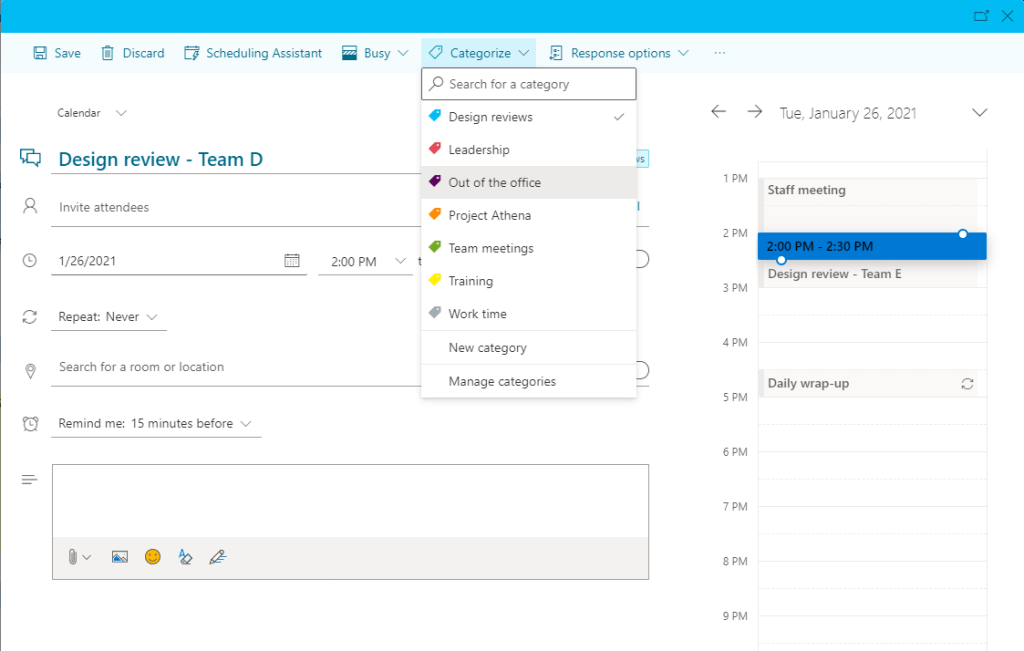Expand the Busy status dropdown
The height and width of the screenshot is (651, 1024).
point(375,53)
